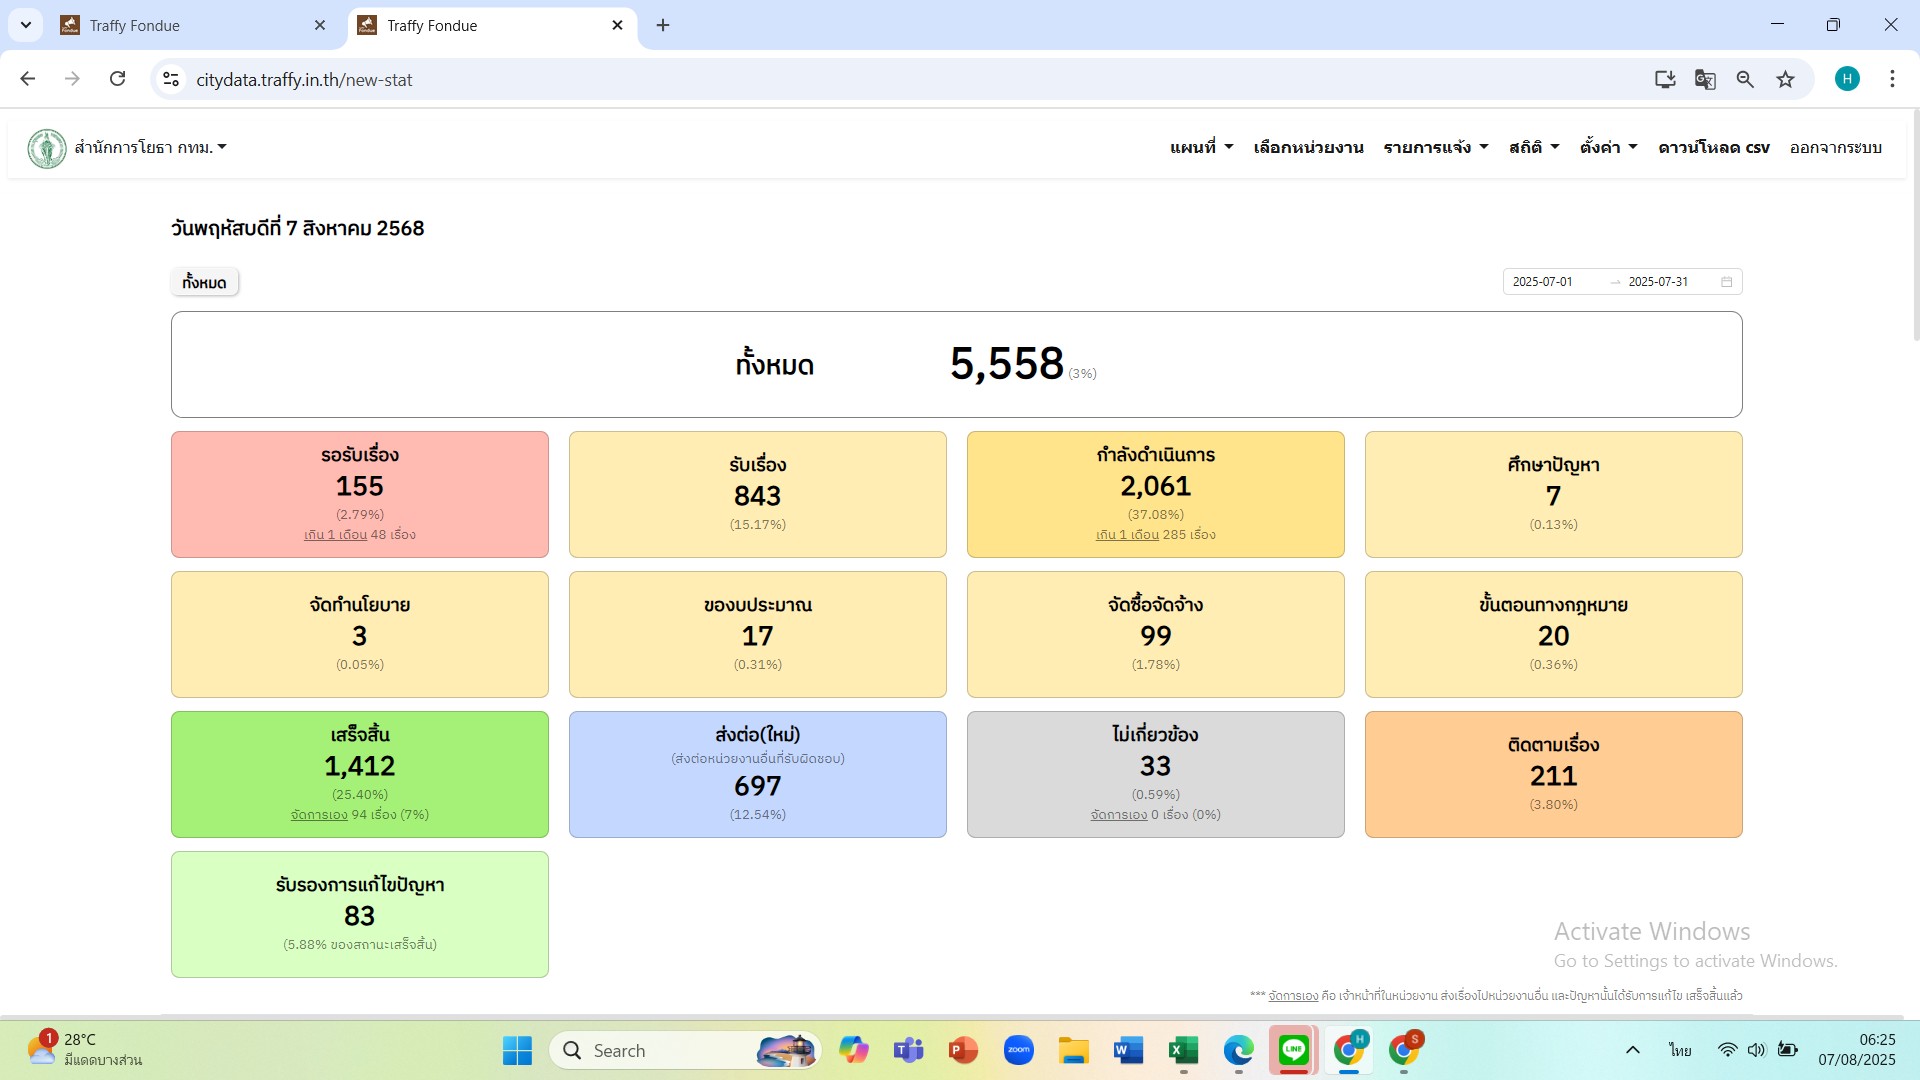Open Excel from the taskbar

pyautogui.click(x=1183, y=1050)
